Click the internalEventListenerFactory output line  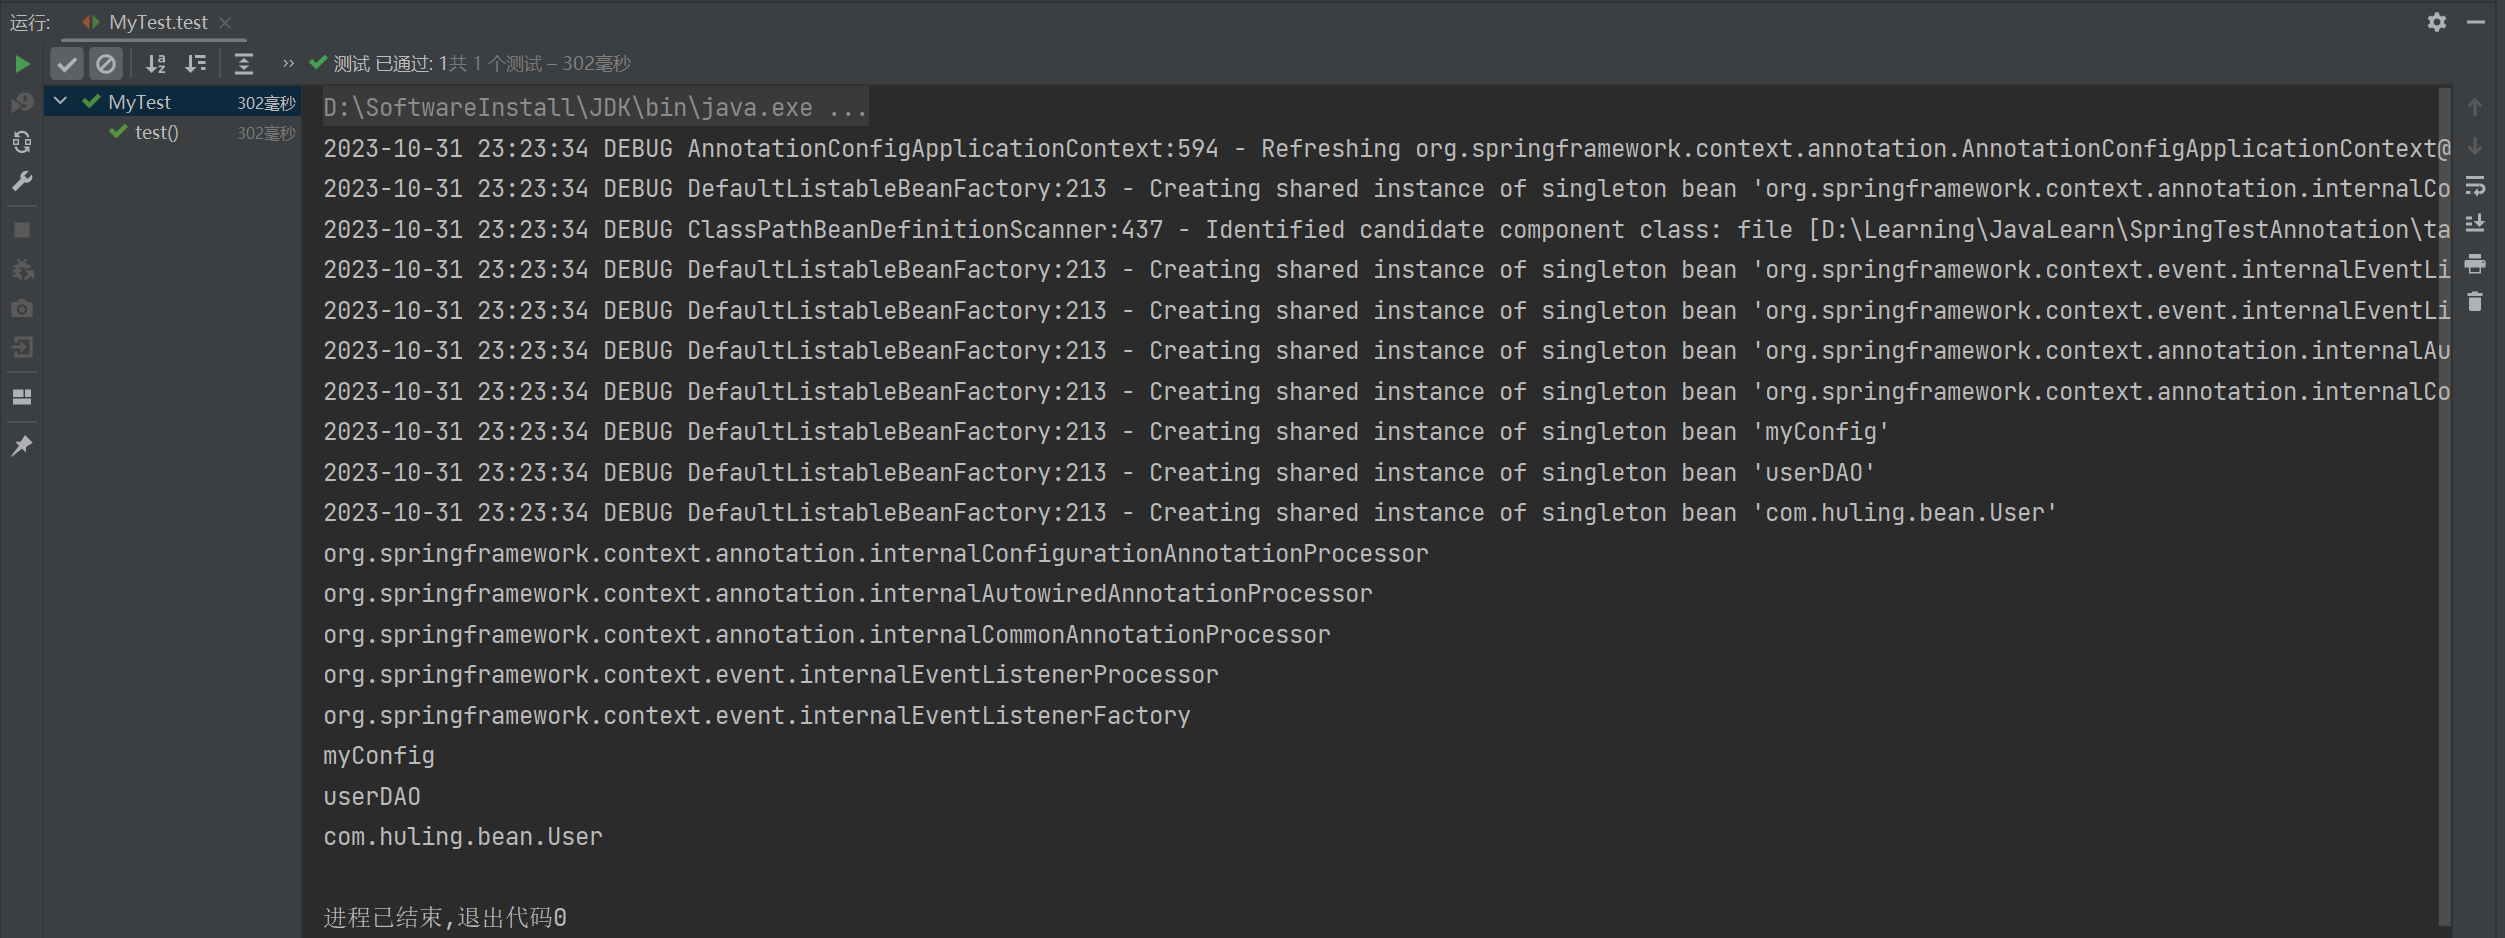(x=757, y=716)
